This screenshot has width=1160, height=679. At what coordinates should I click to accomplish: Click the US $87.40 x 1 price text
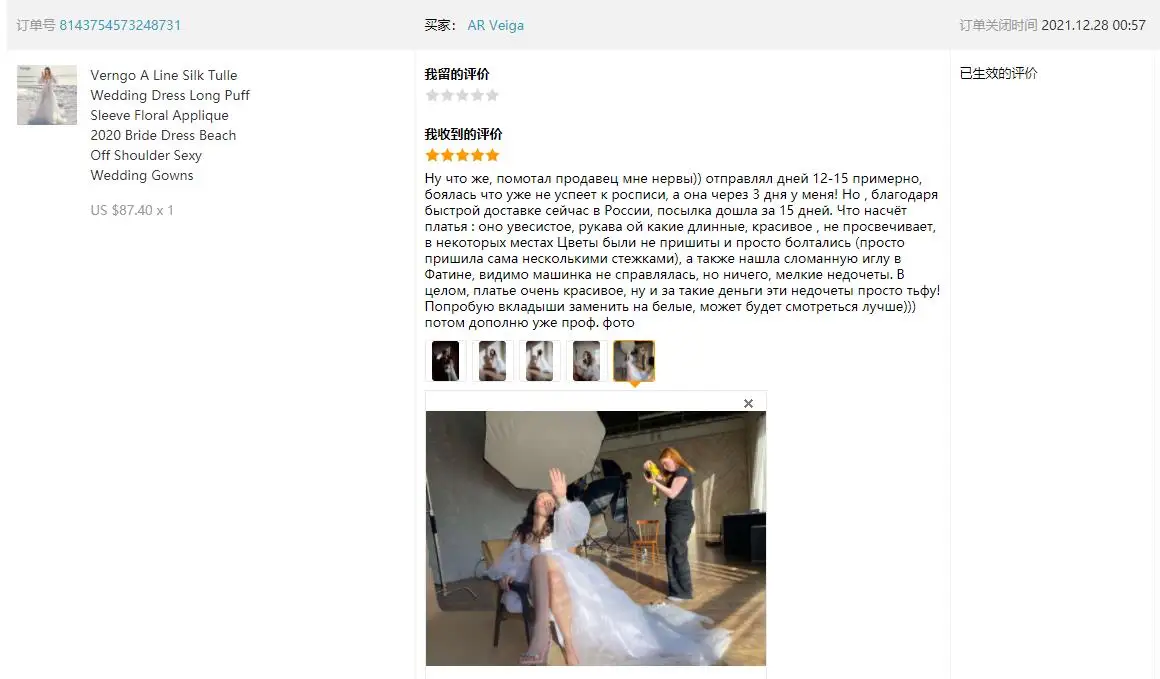[132, 210]
